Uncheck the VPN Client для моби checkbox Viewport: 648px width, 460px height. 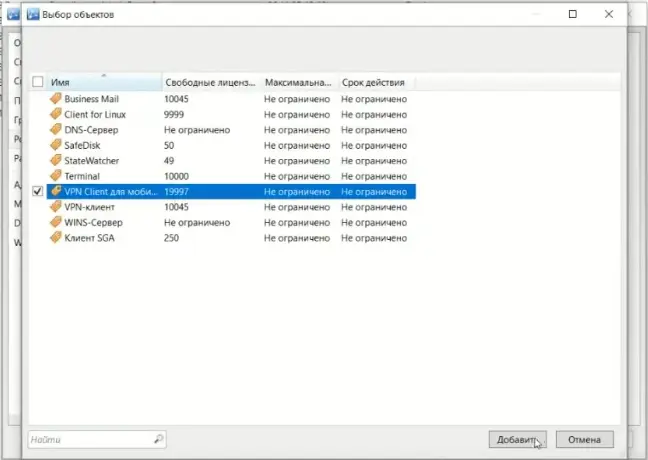[x=38, y=192]
